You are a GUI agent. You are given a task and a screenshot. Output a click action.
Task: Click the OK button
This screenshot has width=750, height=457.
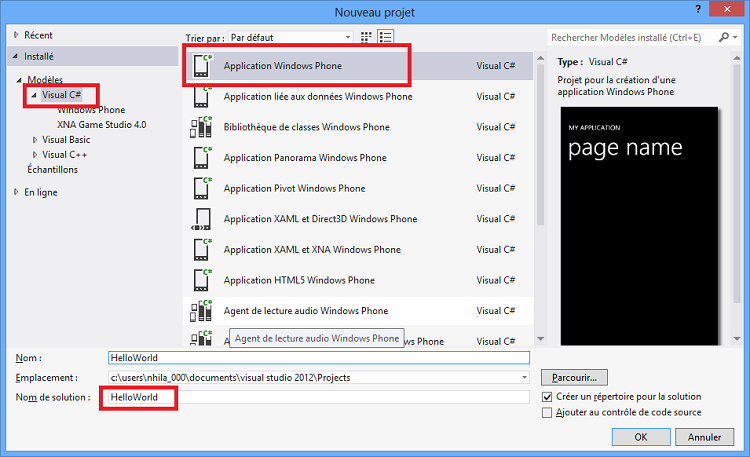(x=641, y=437)
